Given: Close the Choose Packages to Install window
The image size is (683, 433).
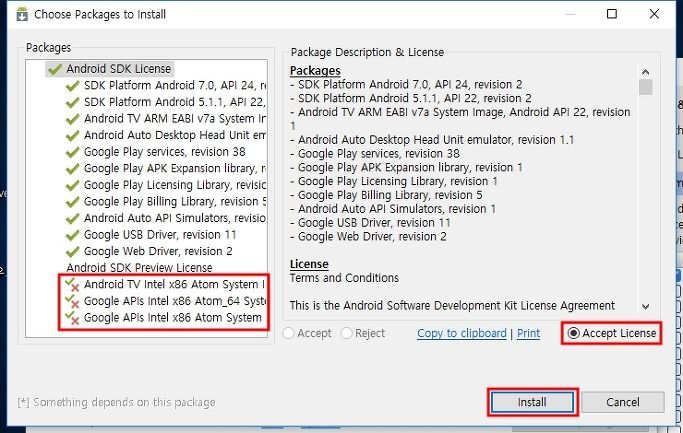Looking at the screenshot, I should (654, 14).
